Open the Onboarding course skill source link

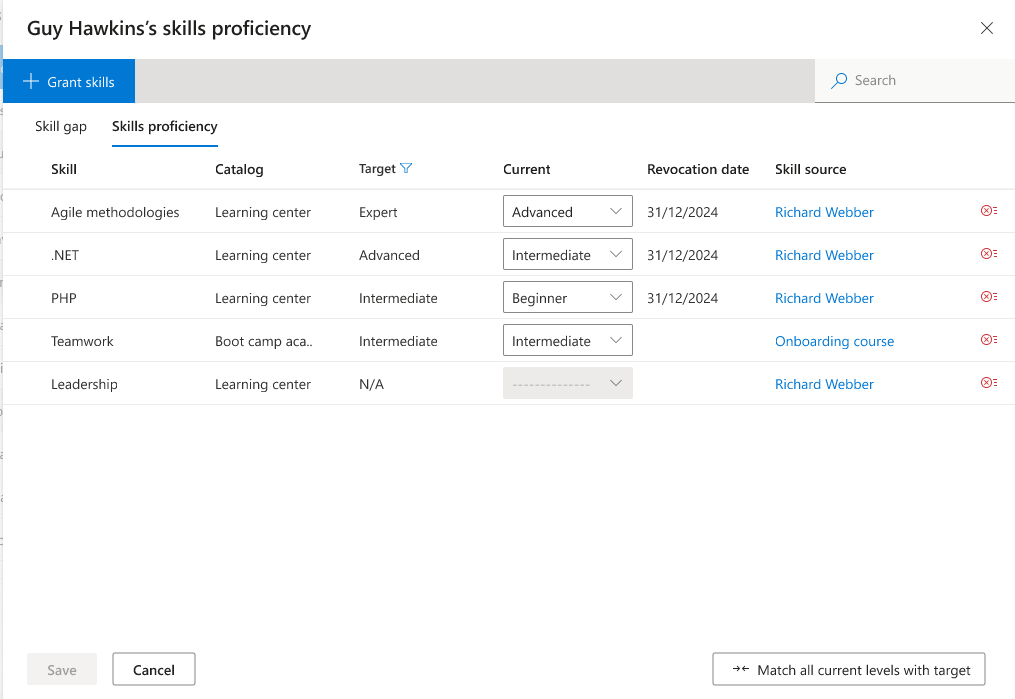point(834,342)
